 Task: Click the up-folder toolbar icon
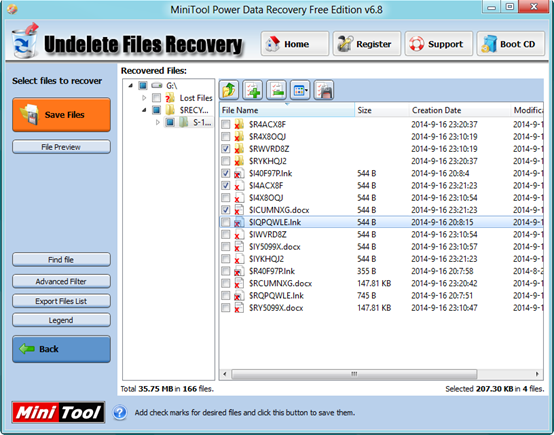tap(229, 90)
